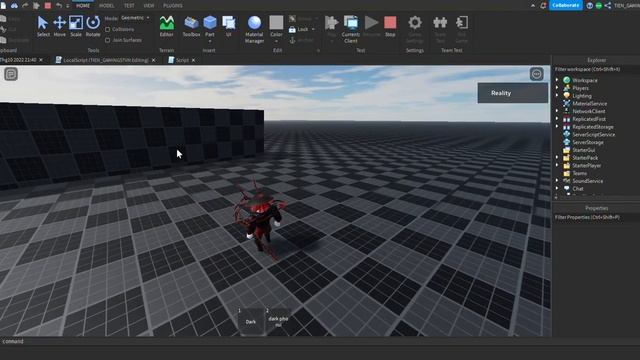Image resolution: width=640 pixels, height=360 pixels.
Task: Select the dark phù mù tool in slot 2
Action: pyautogui.click(x=278, y=321)
